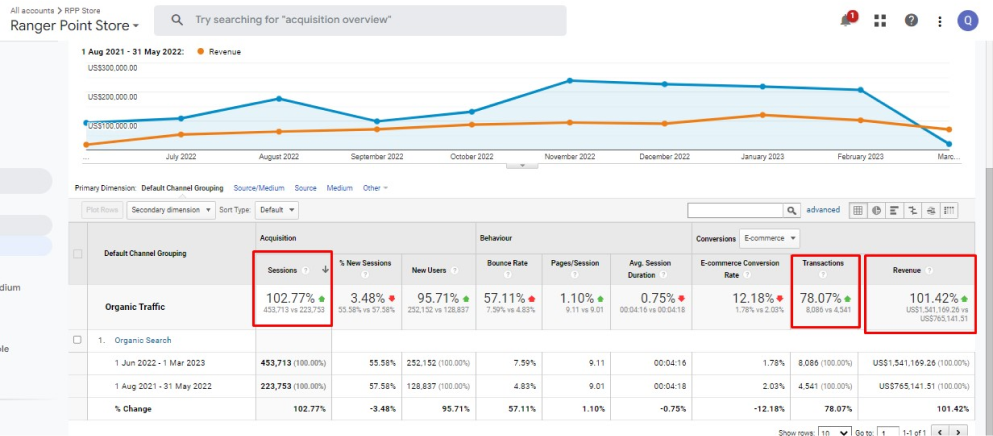Switch to data table view
993x436 pixels.
coord(858,210)
